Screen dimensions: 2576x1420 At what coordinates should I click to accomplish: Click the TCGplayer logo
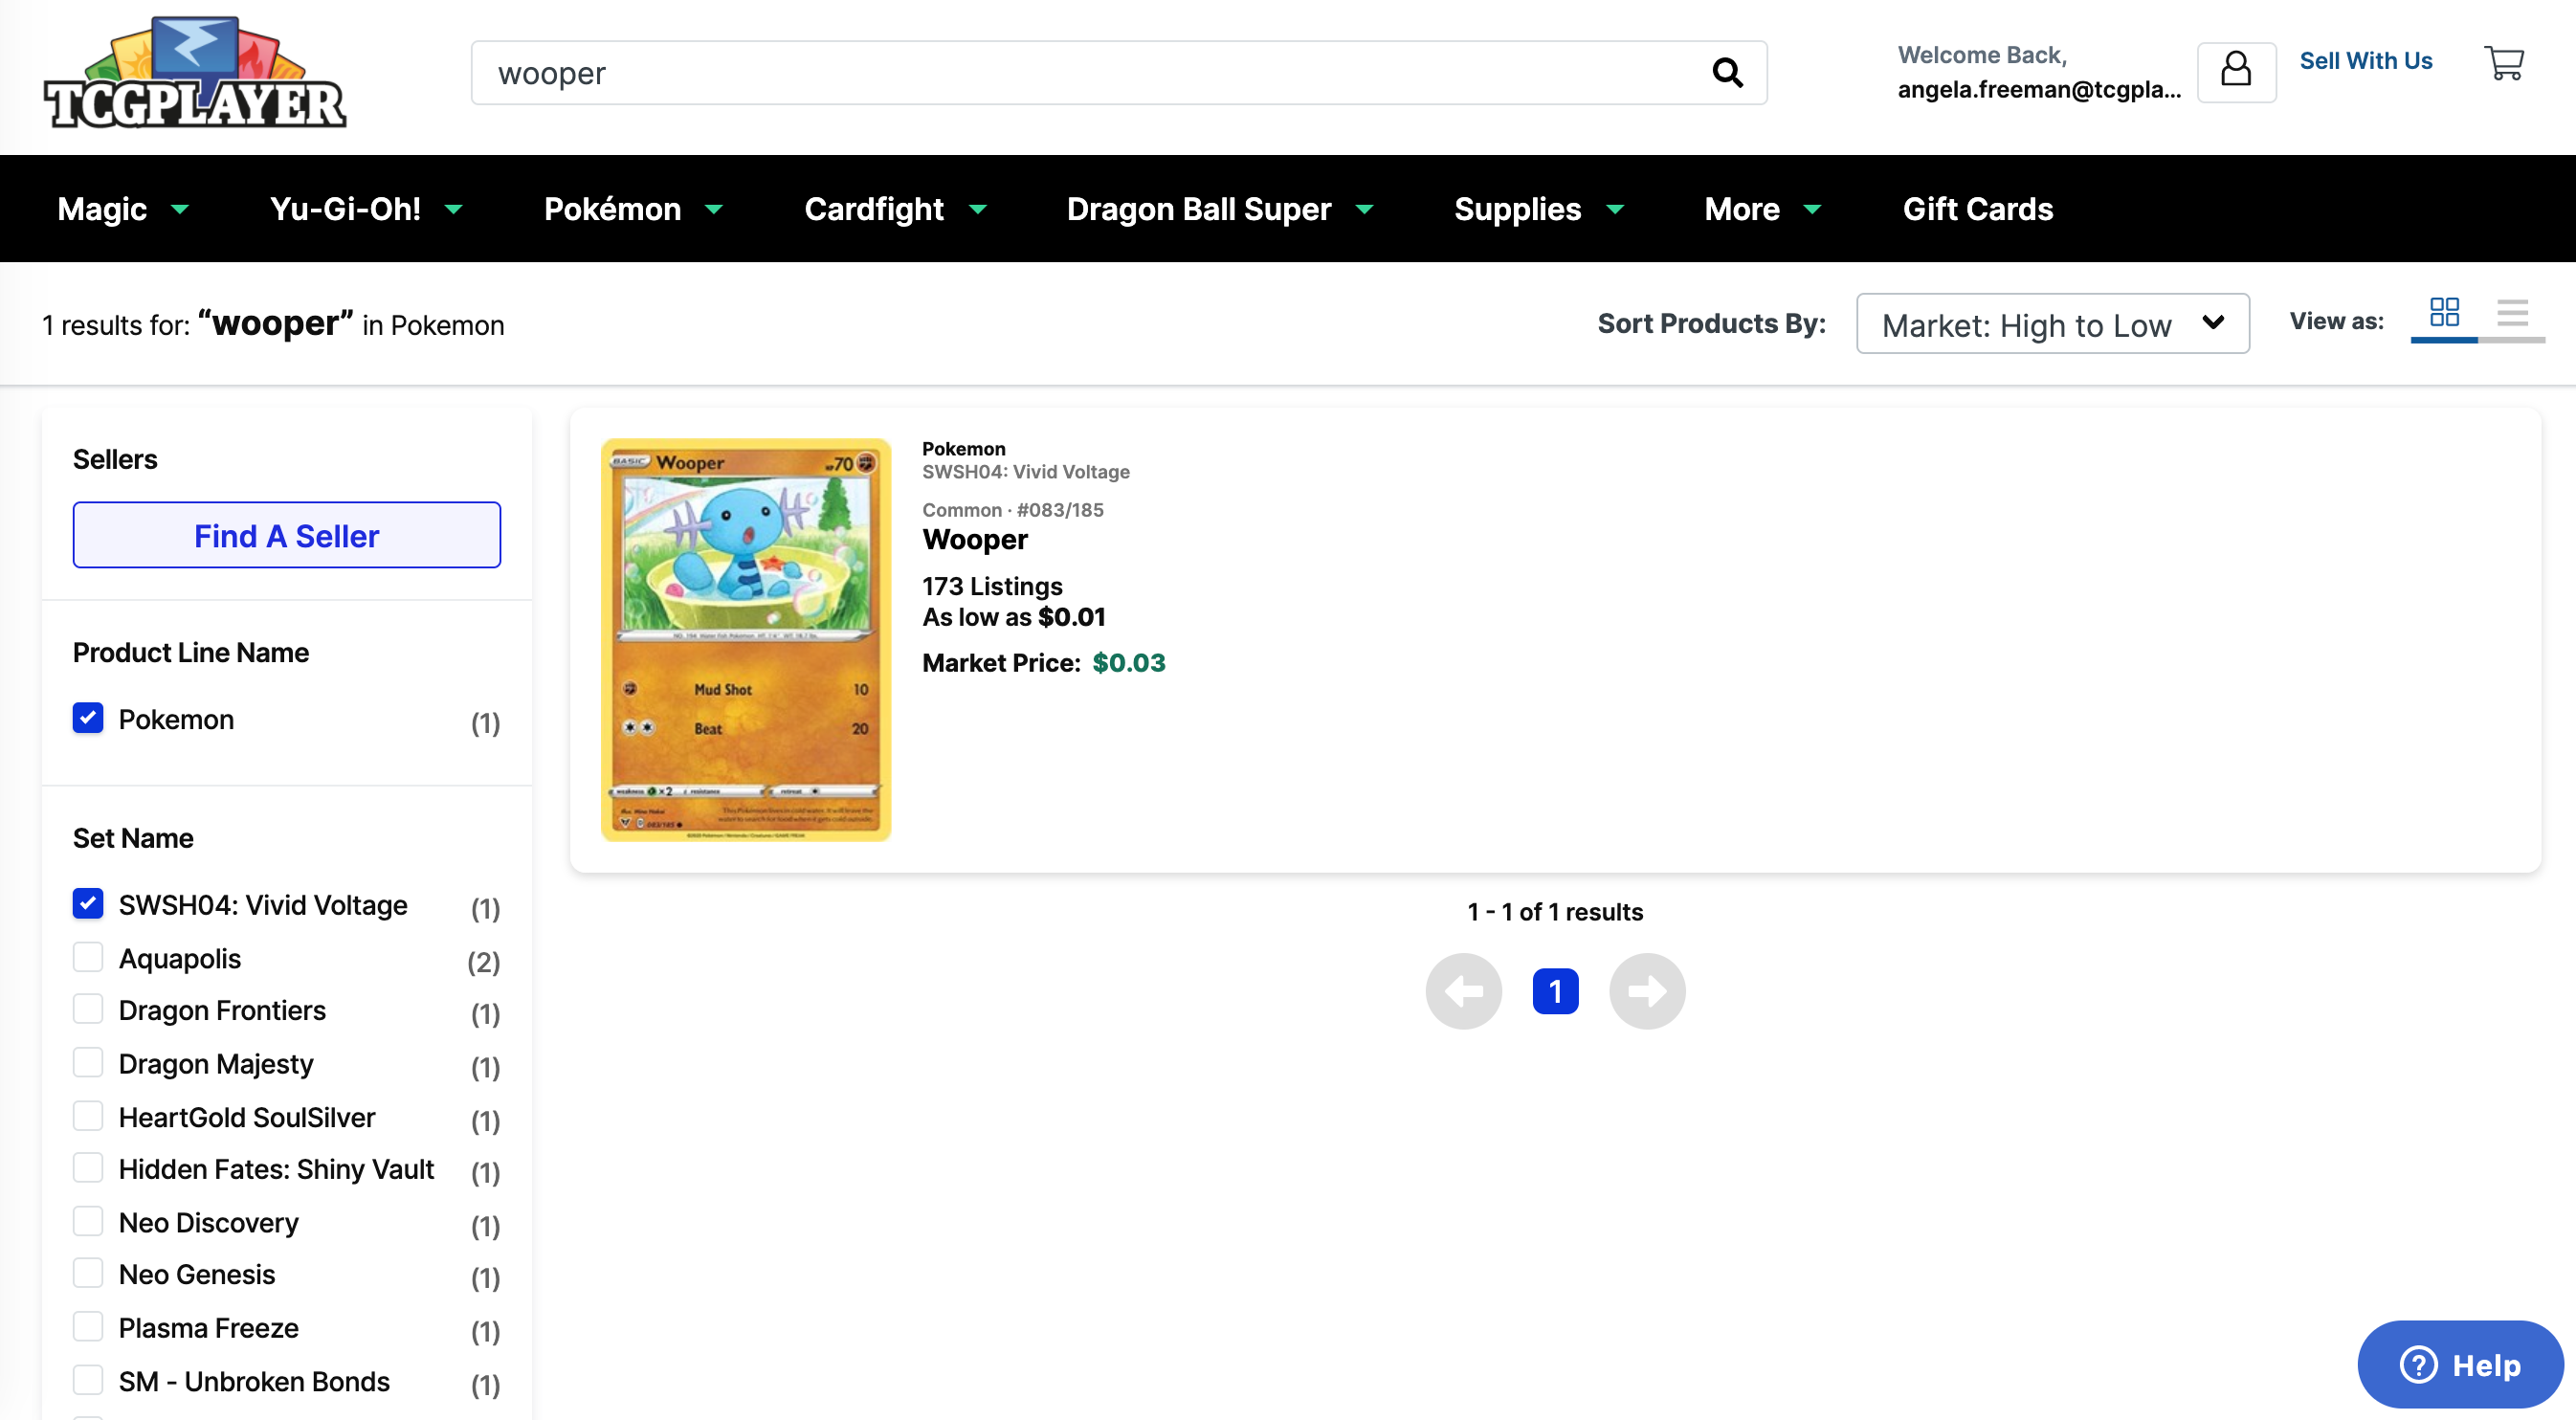click(x=195, y=74)
